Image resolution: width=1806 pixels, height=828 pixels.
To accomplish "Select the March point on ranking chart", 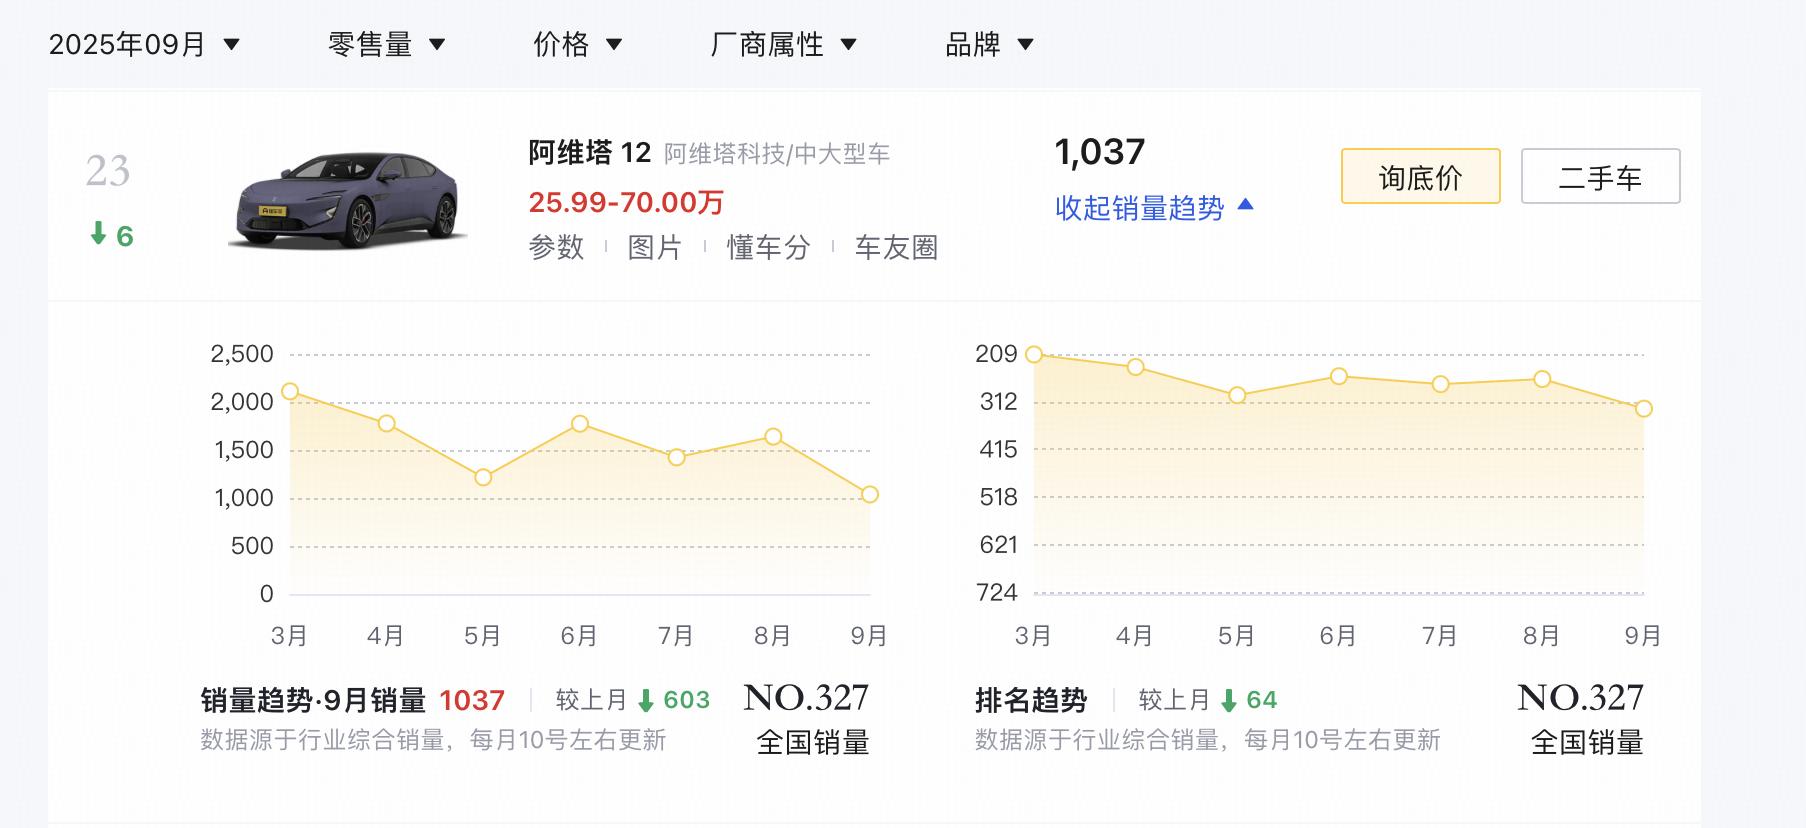I will click(1034, 354).
